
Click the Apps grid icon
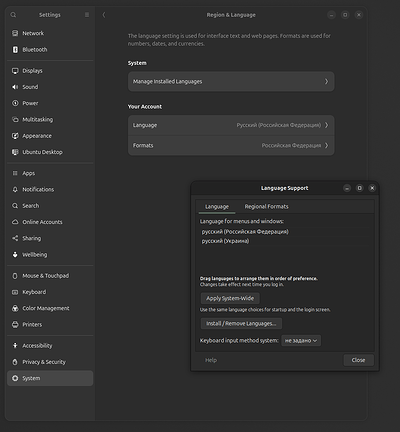15,173
